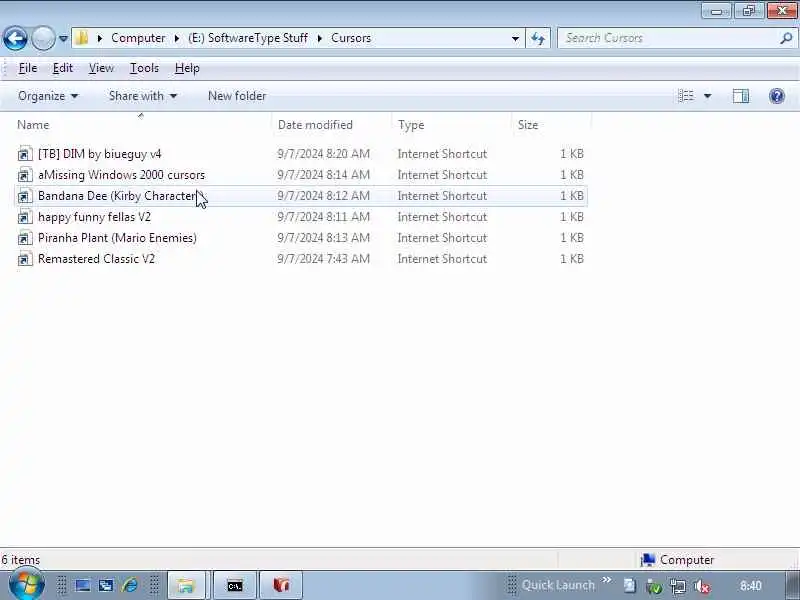Click shortcut icon of [TB] DIM item

[25, 154]
